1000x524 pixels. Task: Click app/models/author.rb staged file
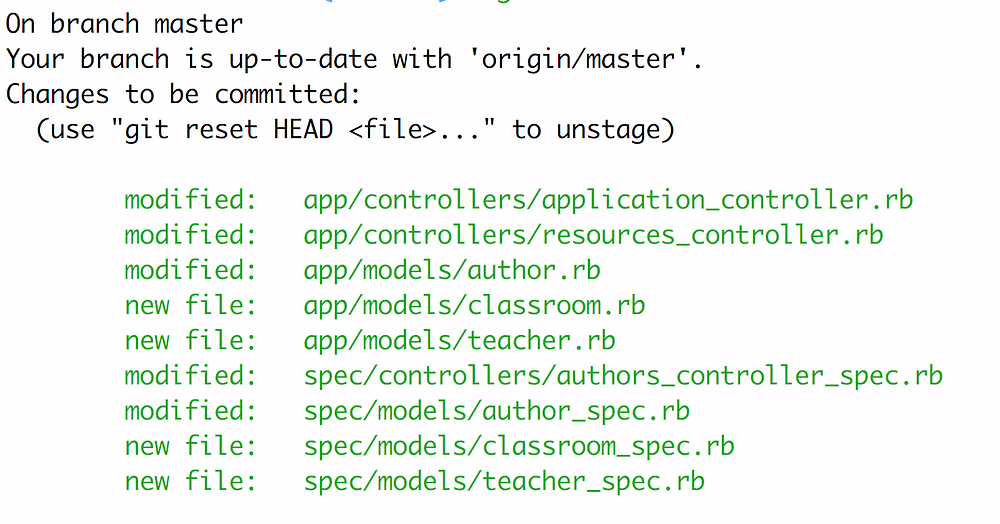(452, 270)
